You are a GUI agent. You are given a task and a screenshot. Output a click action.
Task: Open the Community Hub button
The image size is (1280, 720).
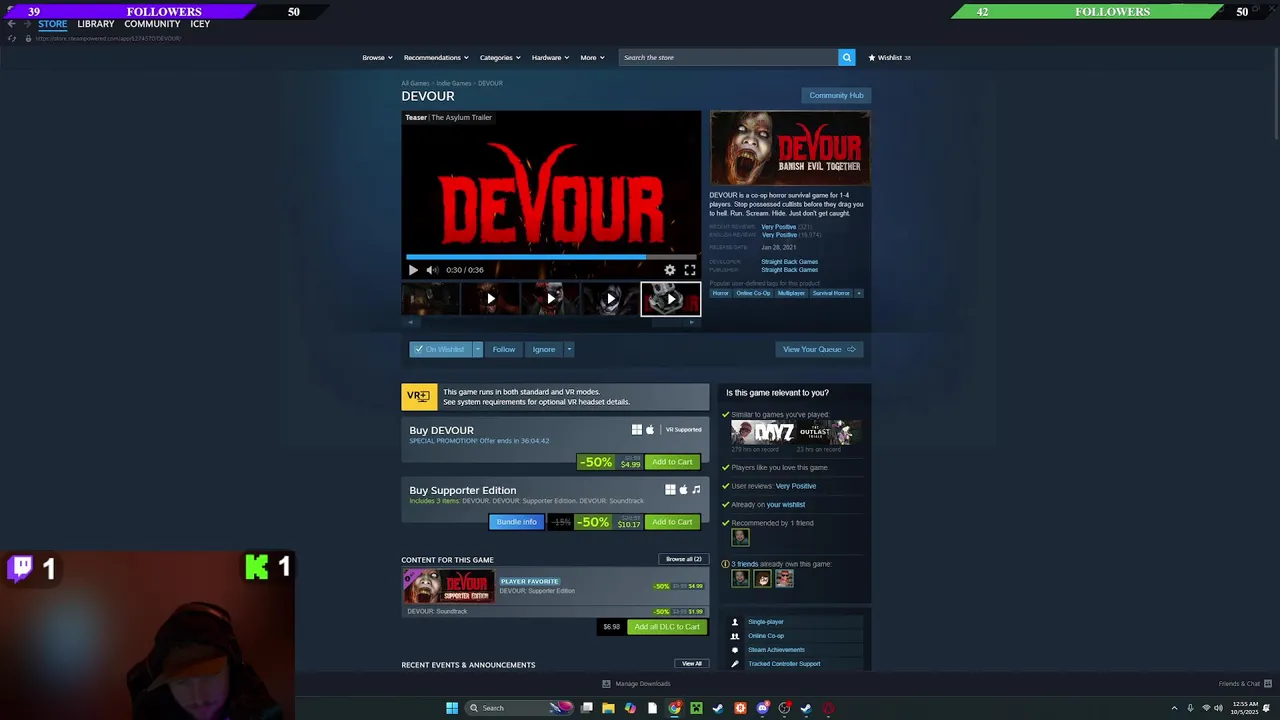coord(836,95)
